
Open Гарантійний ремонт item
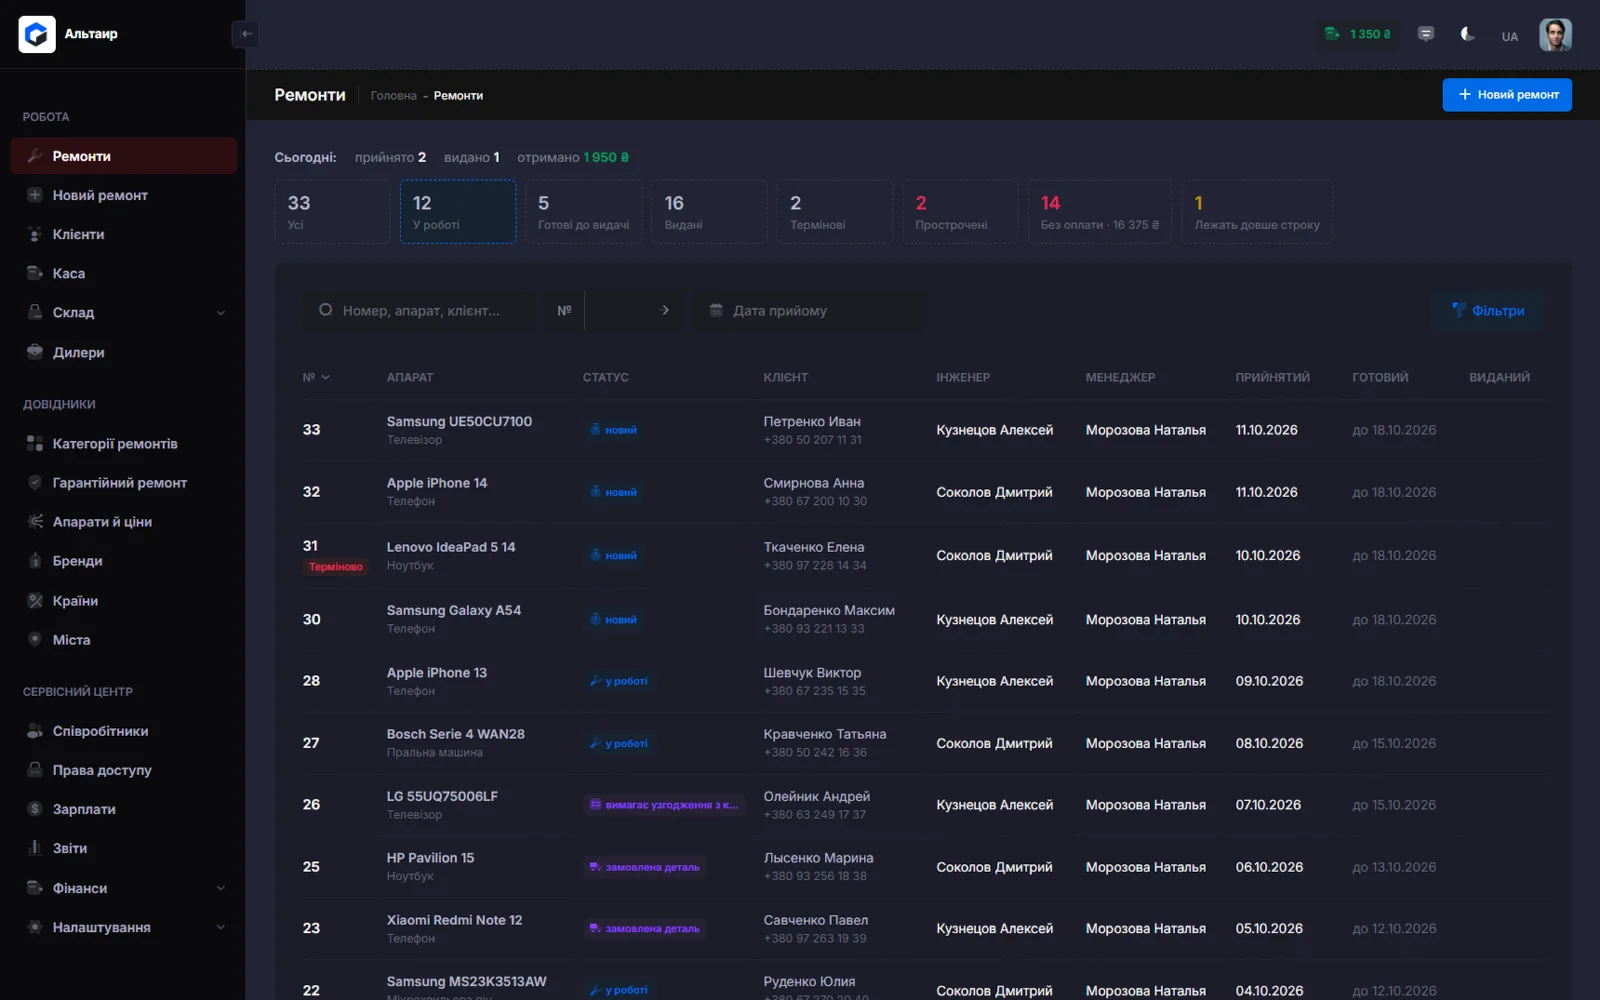(x=124, y=482)
